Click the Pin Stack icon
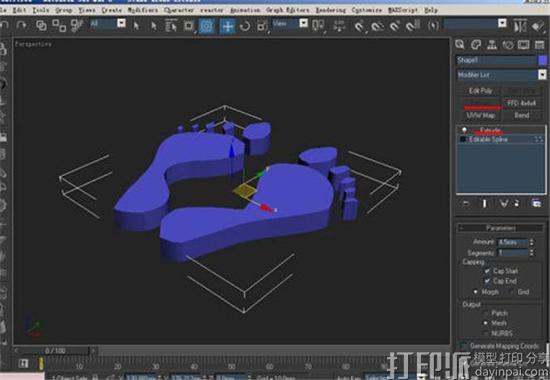The image size is (550, 380). (x=465, y=204)
